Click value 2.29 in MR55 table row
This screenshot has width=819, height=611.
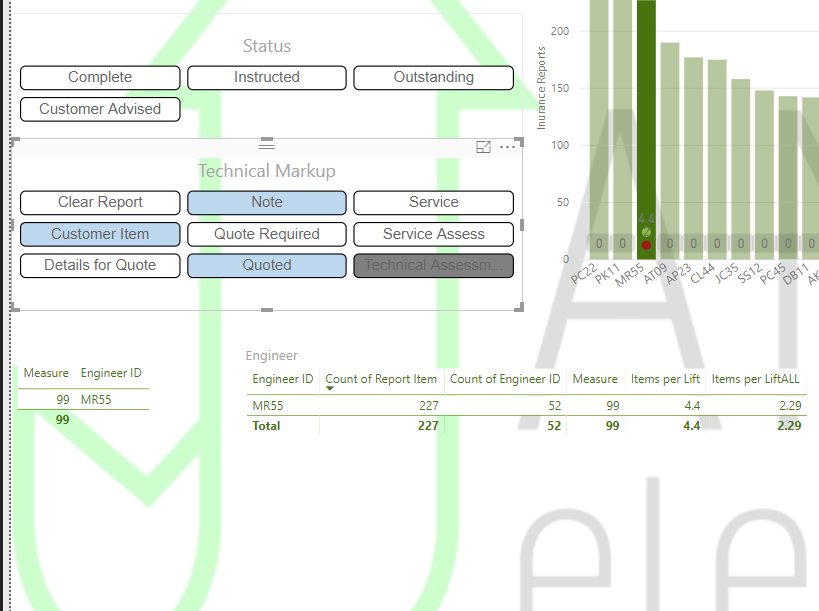click(789, 406)
